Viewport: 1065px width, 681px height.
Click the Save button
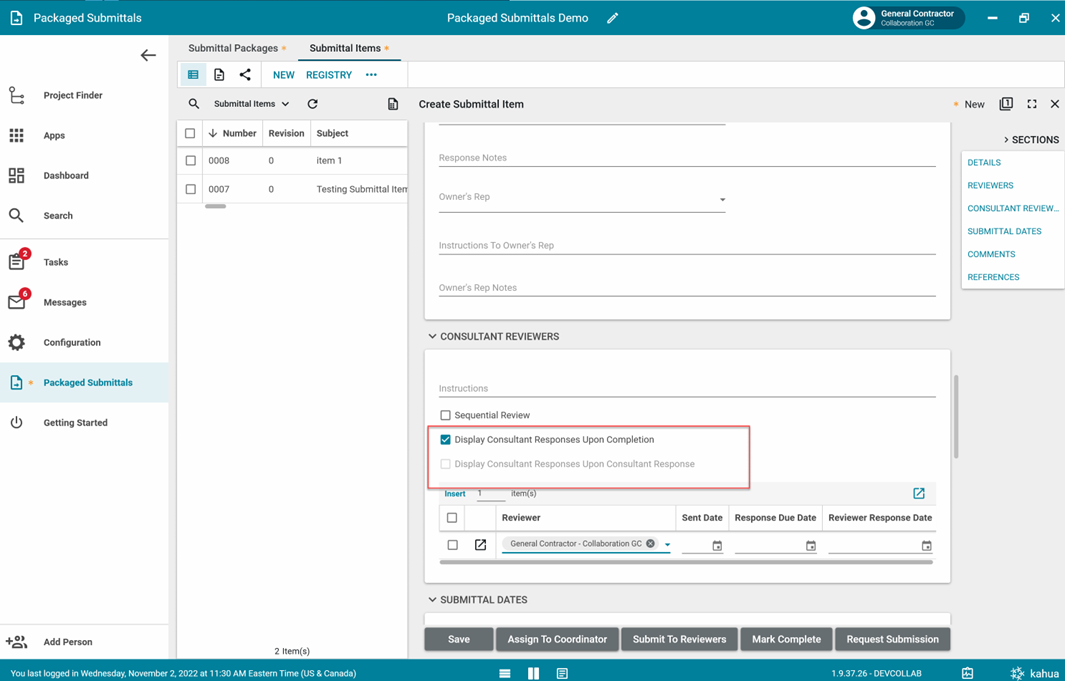pos(459,639)
